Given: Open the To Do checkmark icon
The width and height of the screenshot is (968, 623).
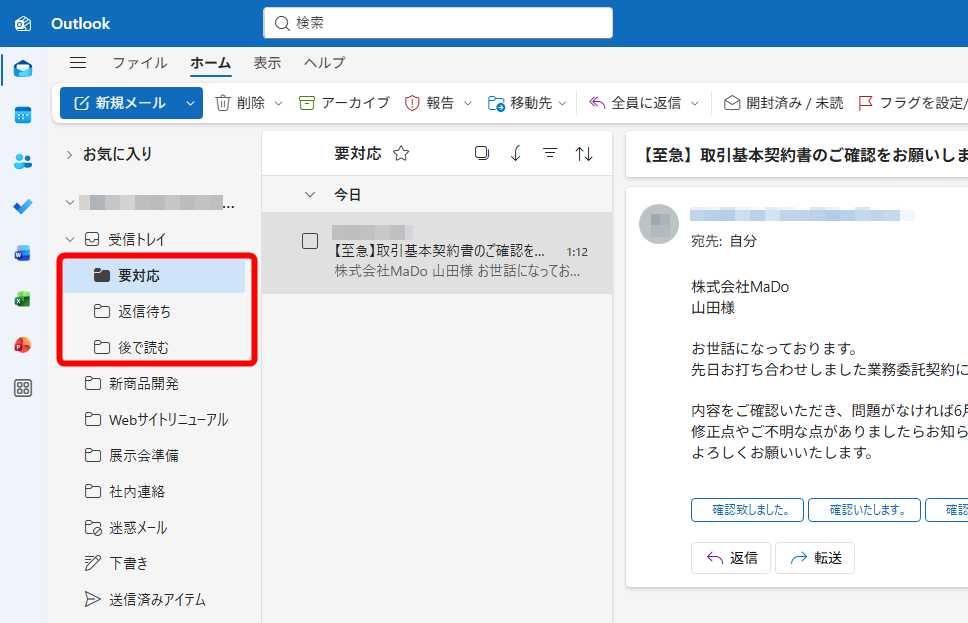Looking at the screenshot, I should coord(23,207).
